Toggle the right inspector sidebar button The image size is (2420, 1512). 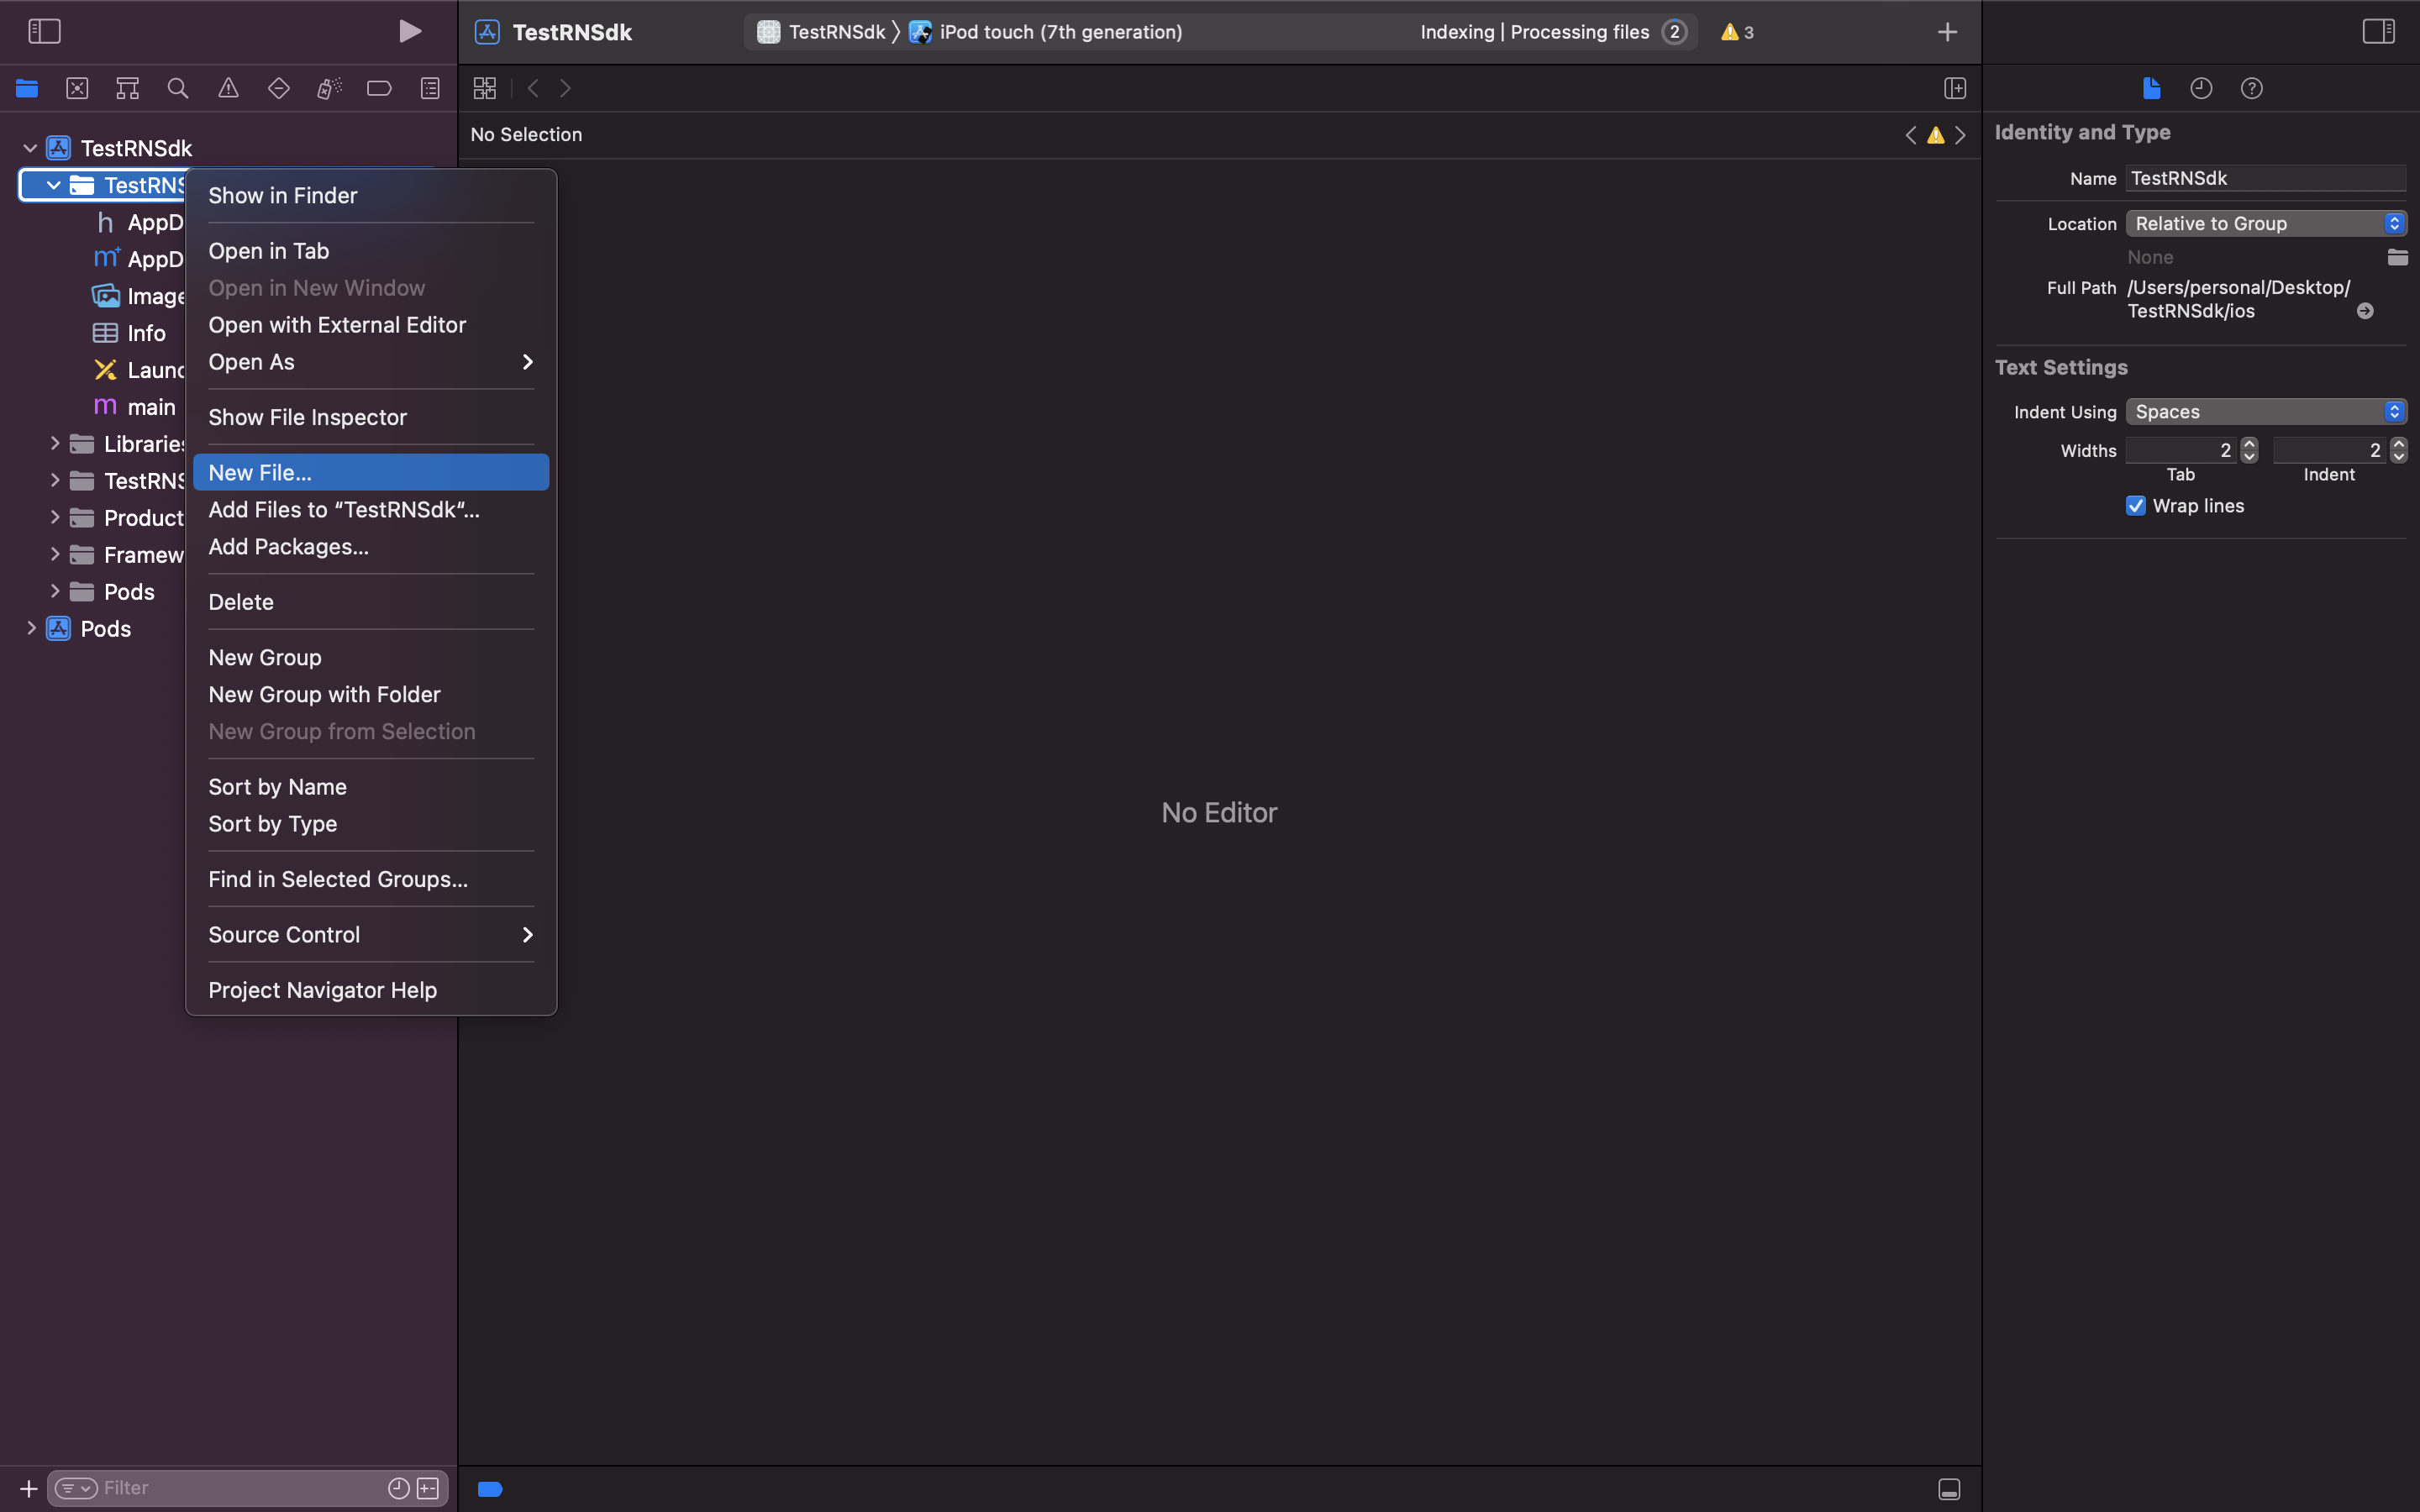[2378, 32]
